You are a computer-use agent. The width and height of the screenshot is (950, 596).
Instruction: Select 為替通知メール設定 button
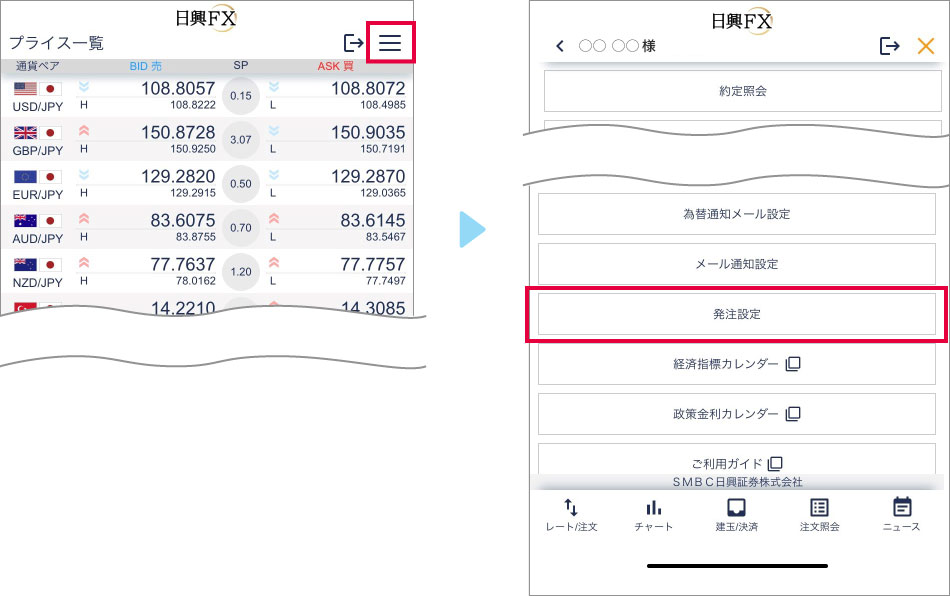click(x=737, y=214)
